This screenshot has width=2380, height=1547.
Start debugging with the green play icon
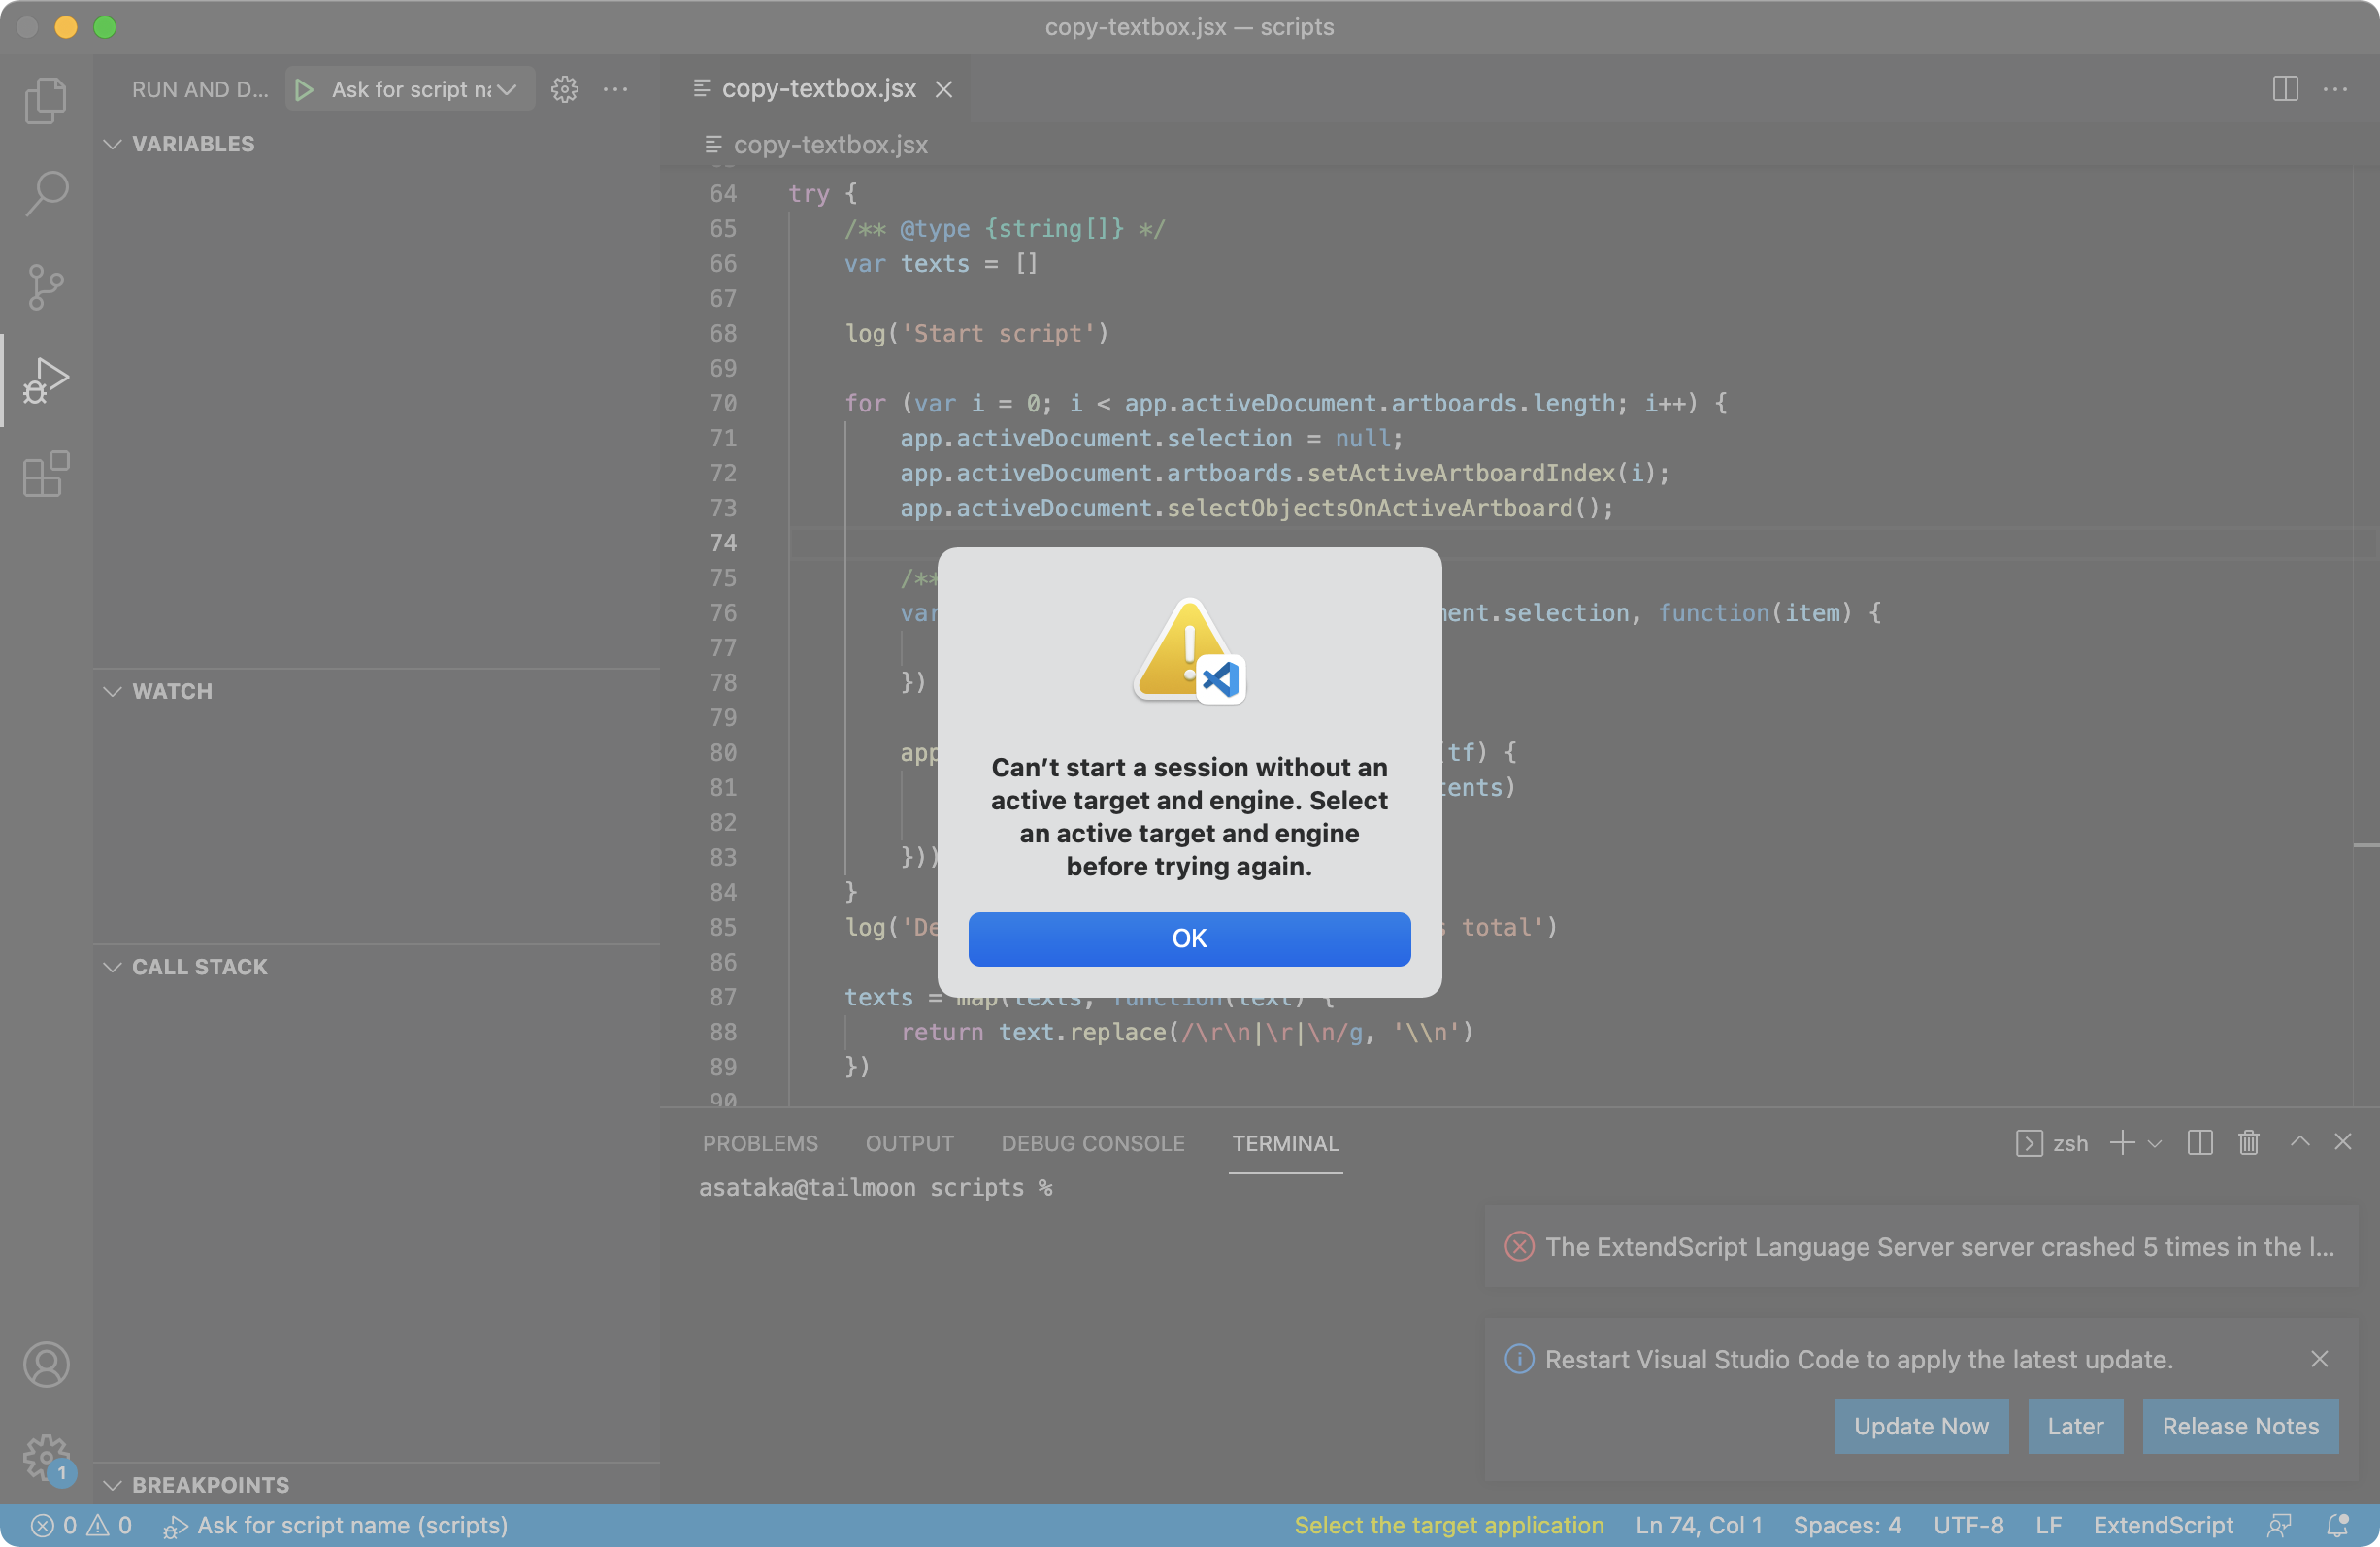click(x=305, y=89)
